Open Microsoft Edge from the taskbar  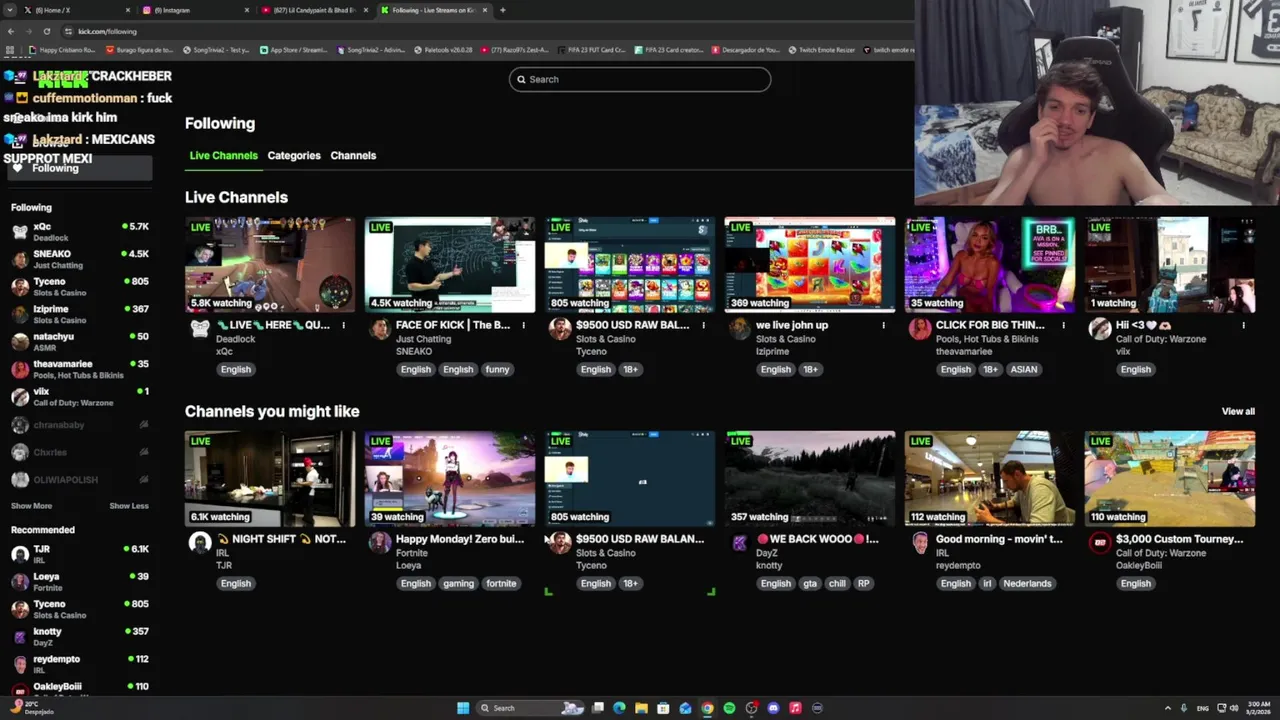pos(619,708)
